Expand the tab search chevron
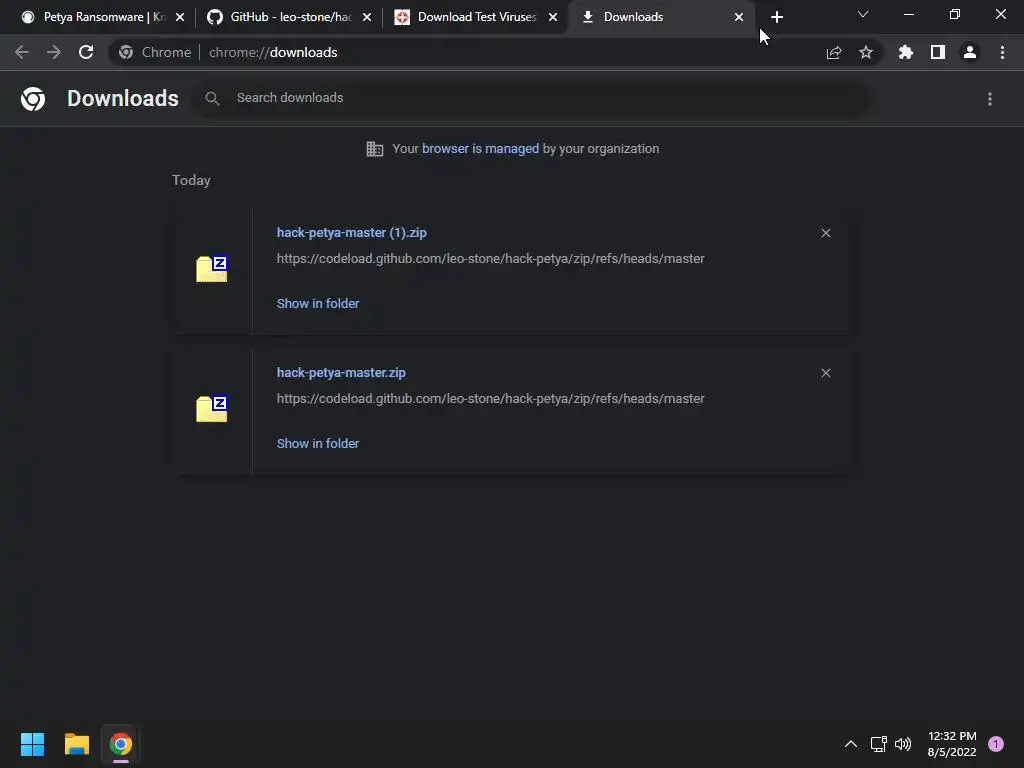 tap(863, 14)
